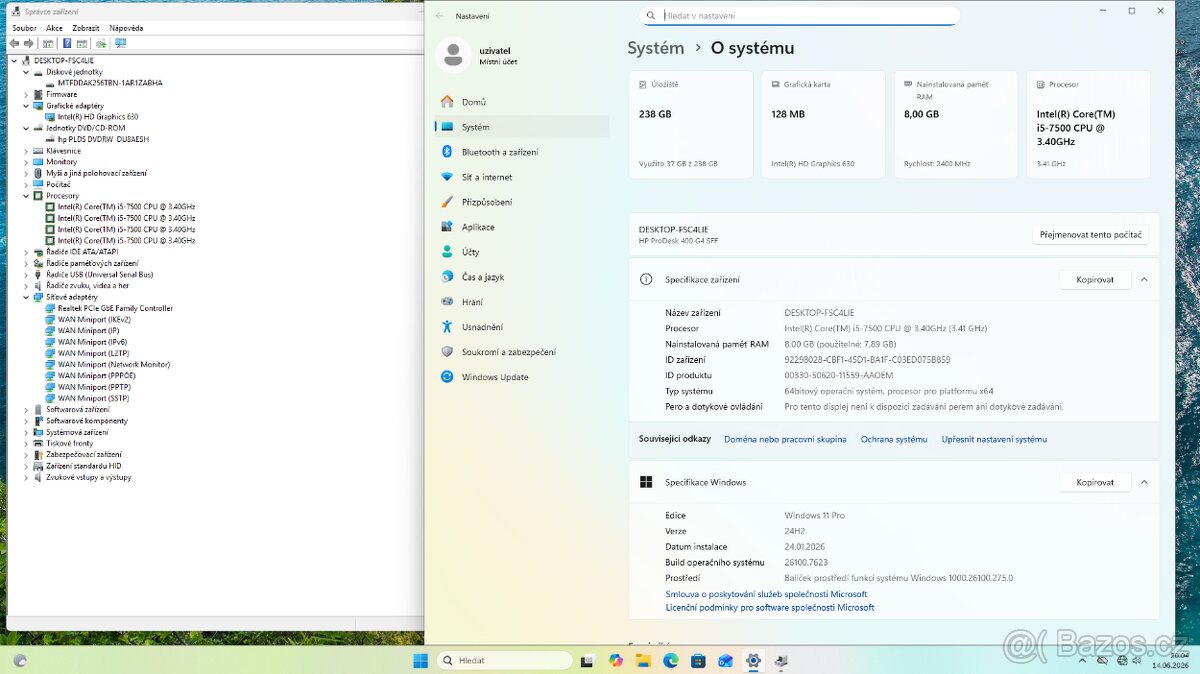Screen dimensions: 1200x674
Task: Click uzivatel account avatar
Action: [454, 55]
